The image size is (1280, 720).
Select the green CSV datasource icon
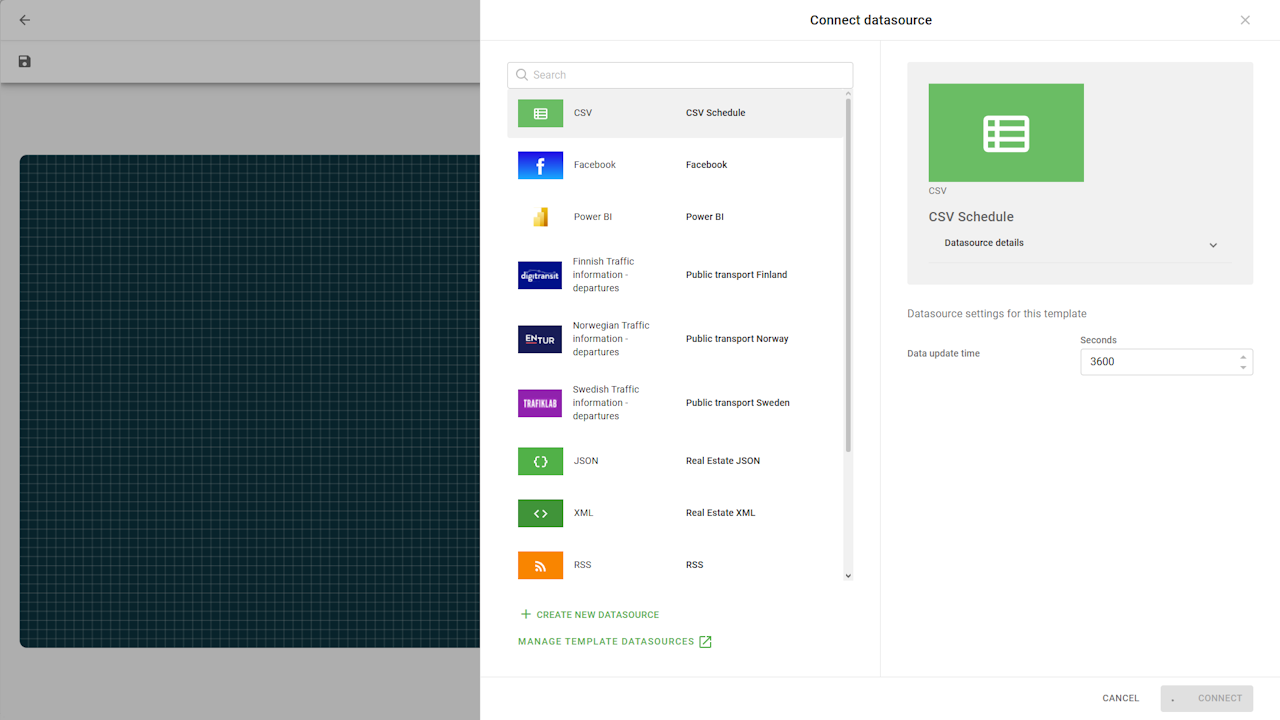coord(540,114)
